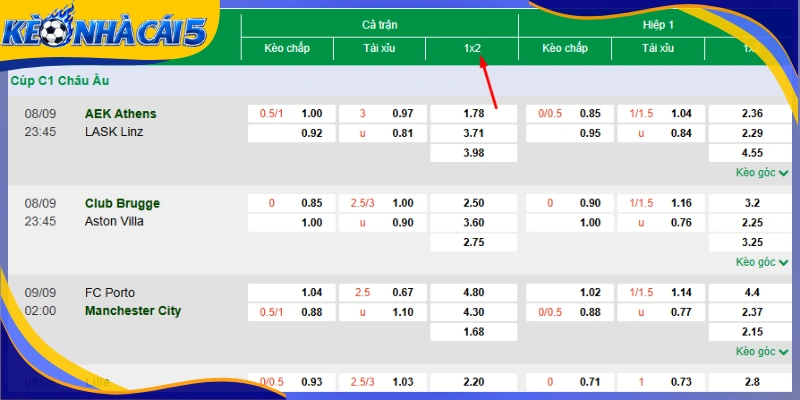Open LASK Linz team link
The height and width of the screenshot is (400, 800).
114,132
